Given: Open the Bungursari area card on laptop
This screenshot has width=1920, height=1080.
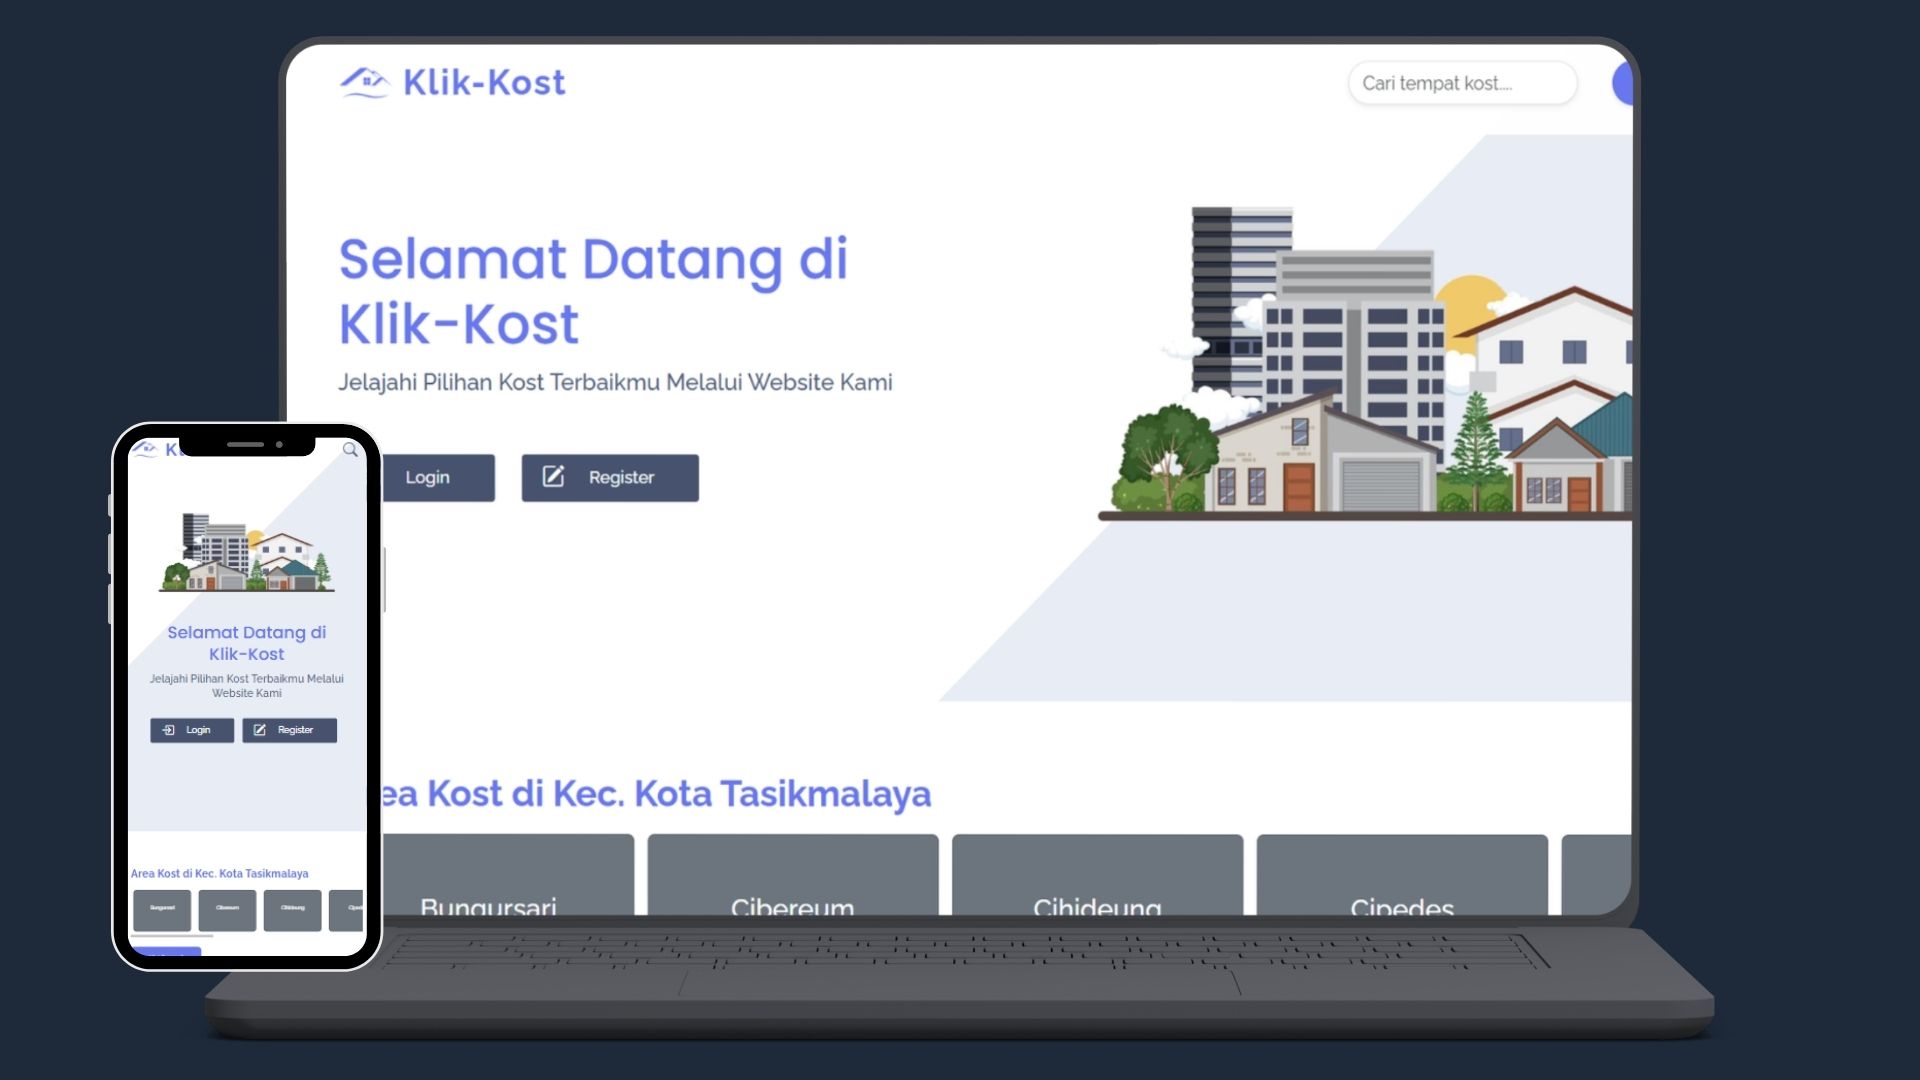Looking at the screenshot, I should (x=508, y=875).
